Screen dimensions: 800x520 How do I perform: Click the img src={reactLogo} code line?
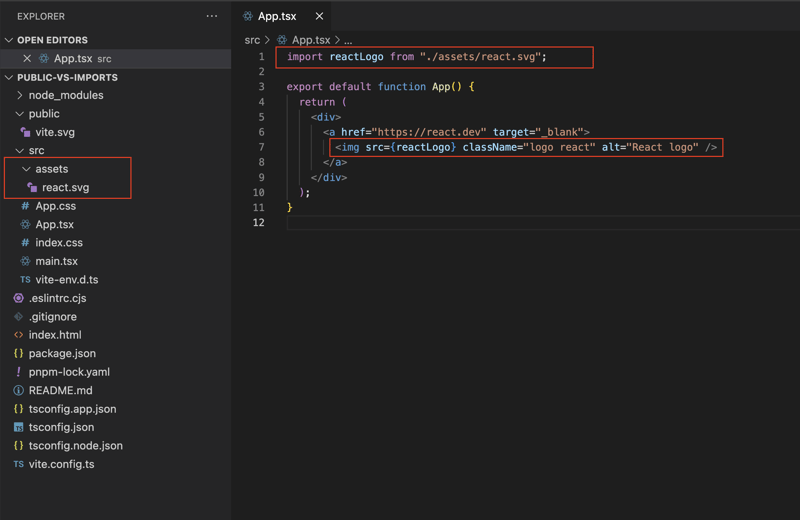tap(526, 147)
